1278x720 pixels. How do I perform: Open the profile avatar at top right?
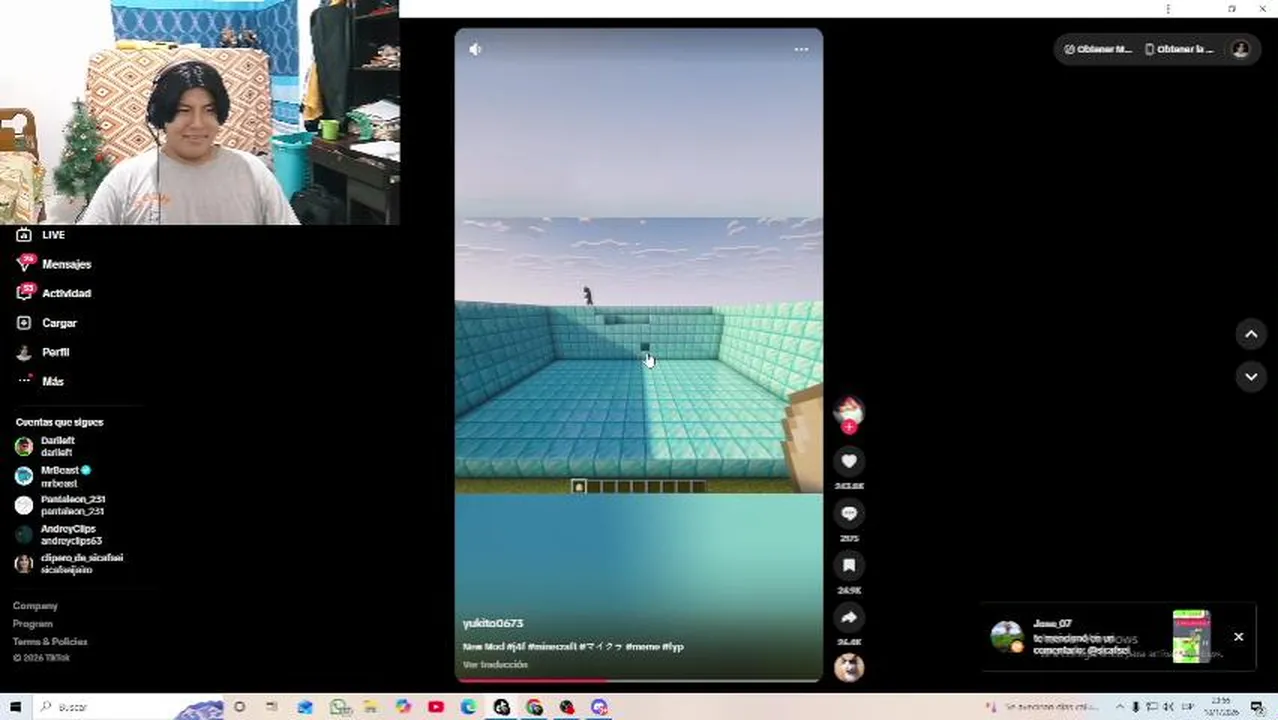[x=1240, y=49]
